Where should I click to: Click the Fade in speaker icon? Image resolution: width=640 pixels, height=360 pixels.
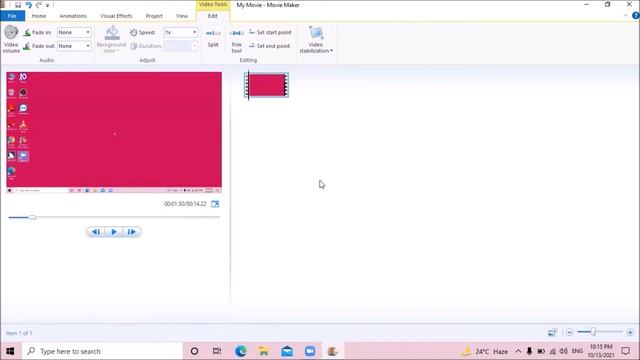27,33
